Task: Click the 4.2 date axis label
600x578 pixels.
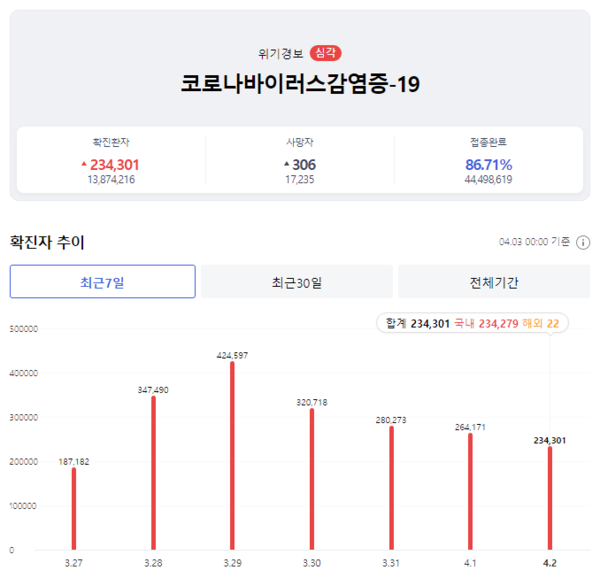Action: click(550, 563)
